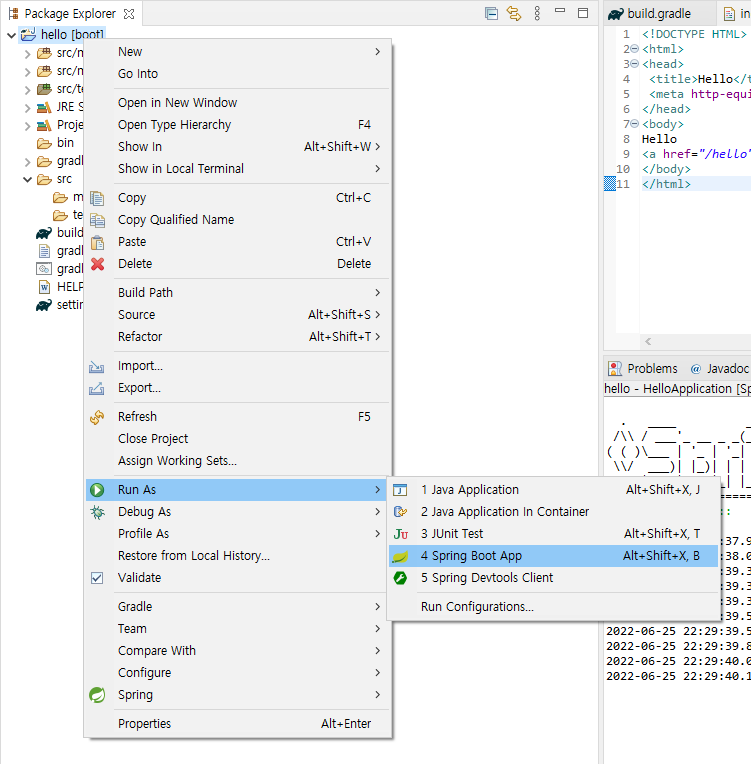Open the Refactor submenu

tap(238, 337)
